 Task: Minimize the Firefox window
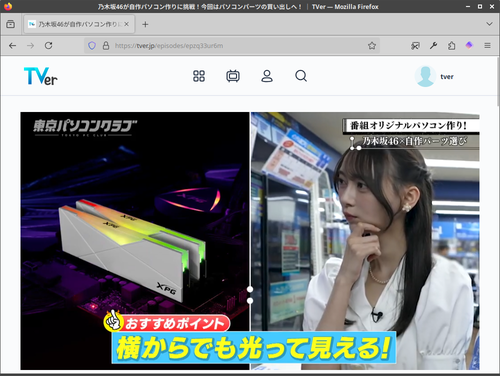(x=468, y=6)
